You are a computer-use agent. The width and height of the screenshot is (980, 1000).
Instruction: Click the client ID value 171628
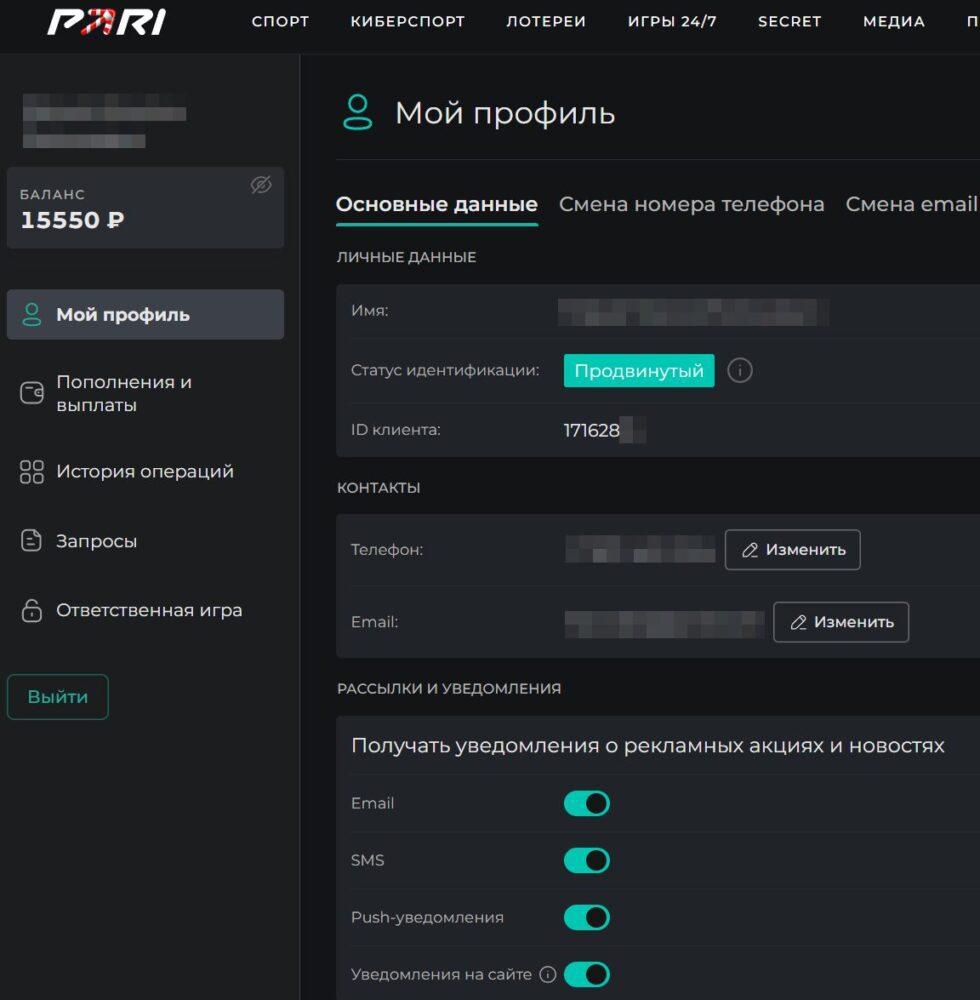point(592,430)
